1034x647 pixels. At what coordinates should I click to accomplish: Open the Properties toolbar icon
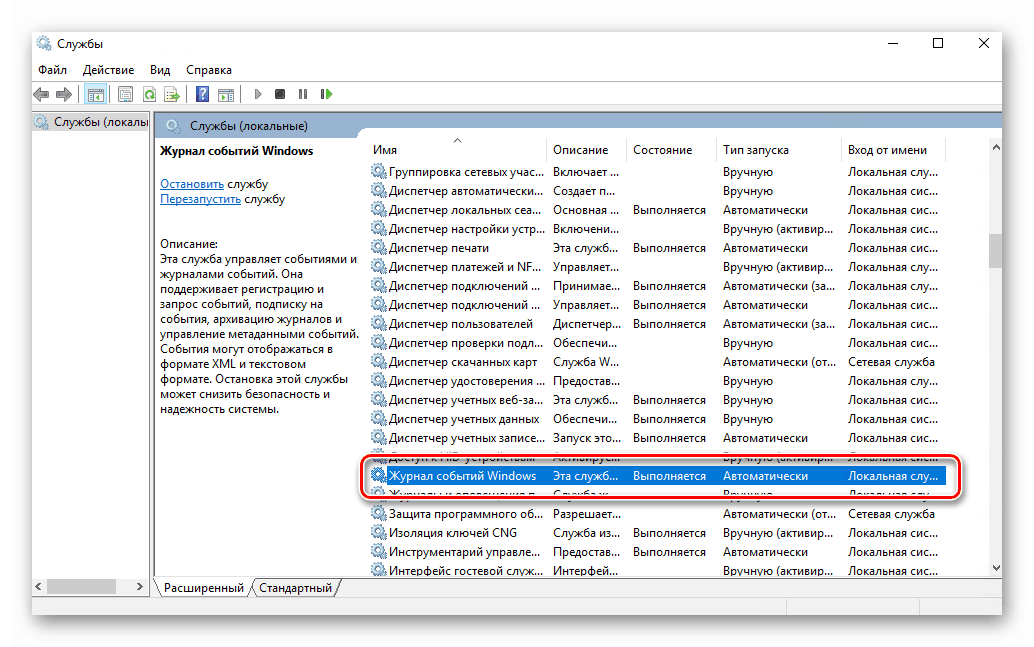125,94
